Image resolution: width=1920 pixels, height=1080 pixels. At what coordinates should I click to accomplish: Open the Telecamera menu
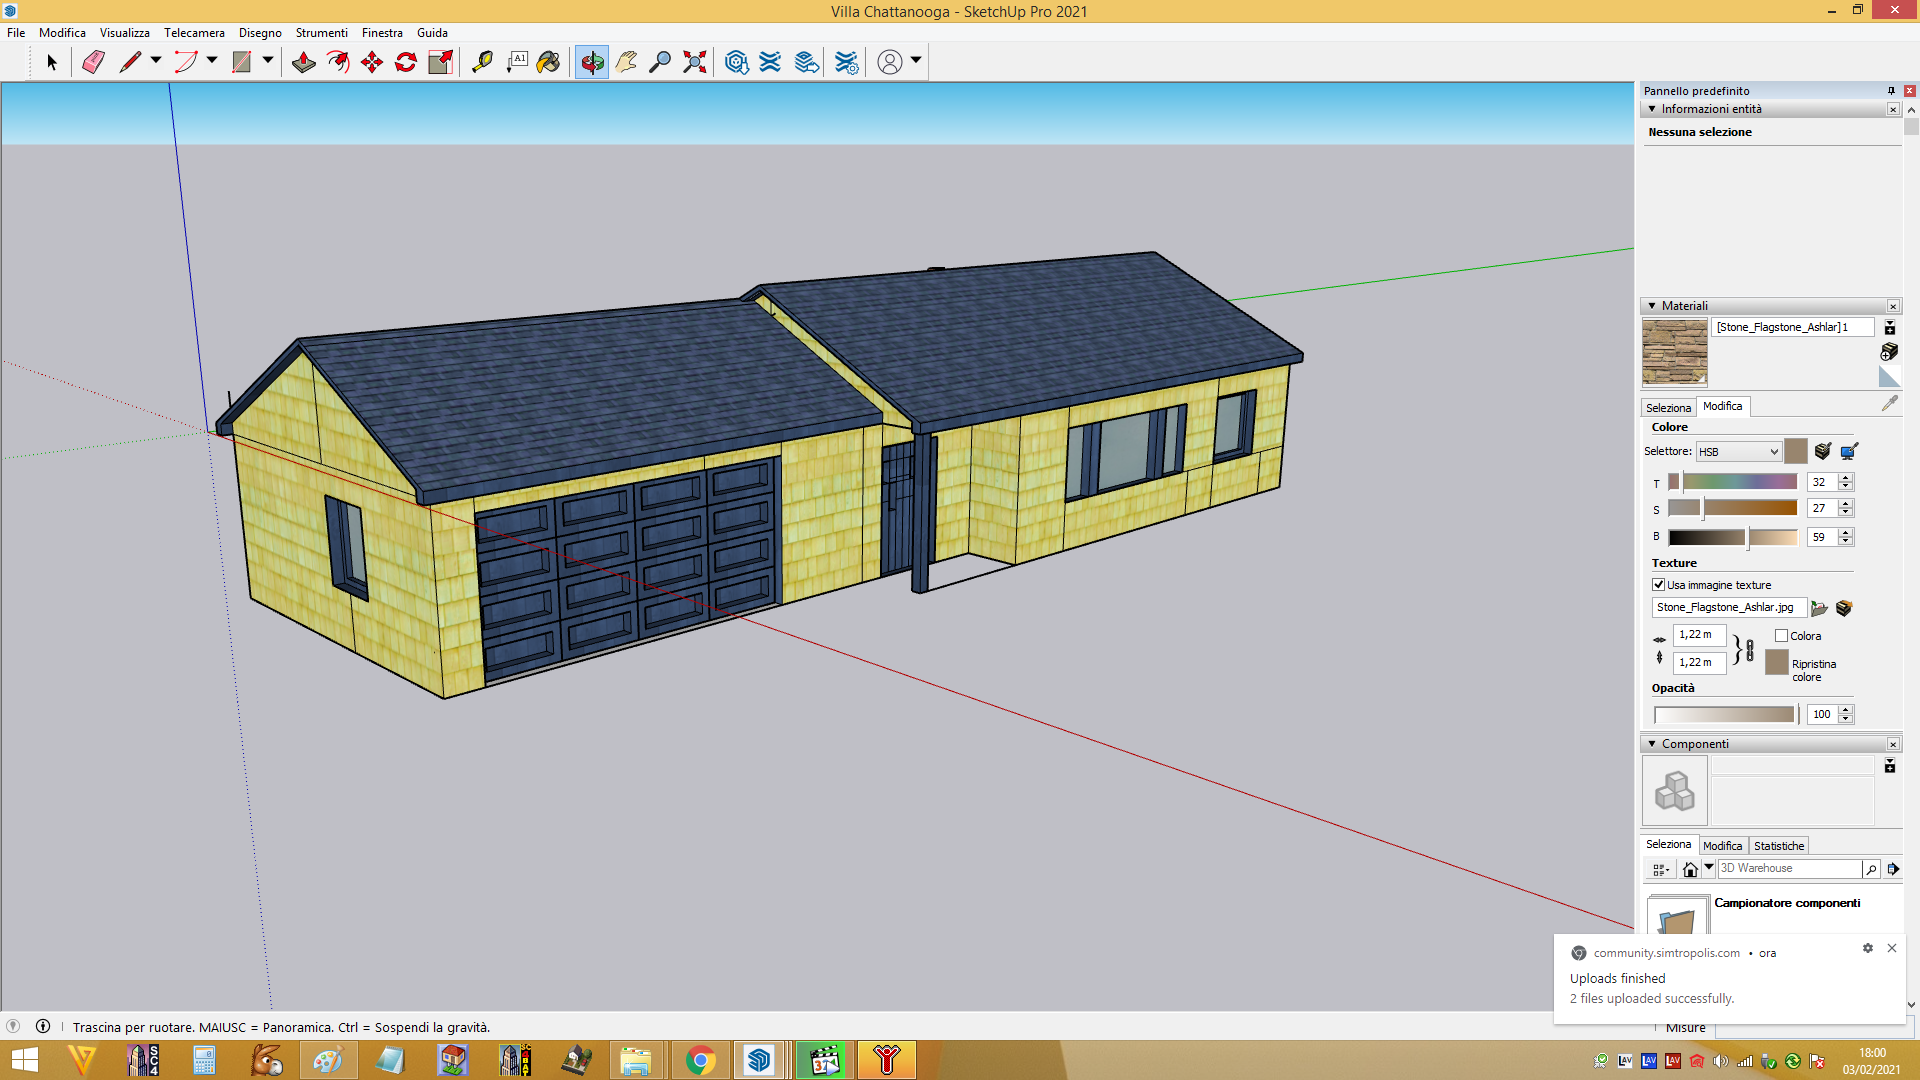(194, 33)
